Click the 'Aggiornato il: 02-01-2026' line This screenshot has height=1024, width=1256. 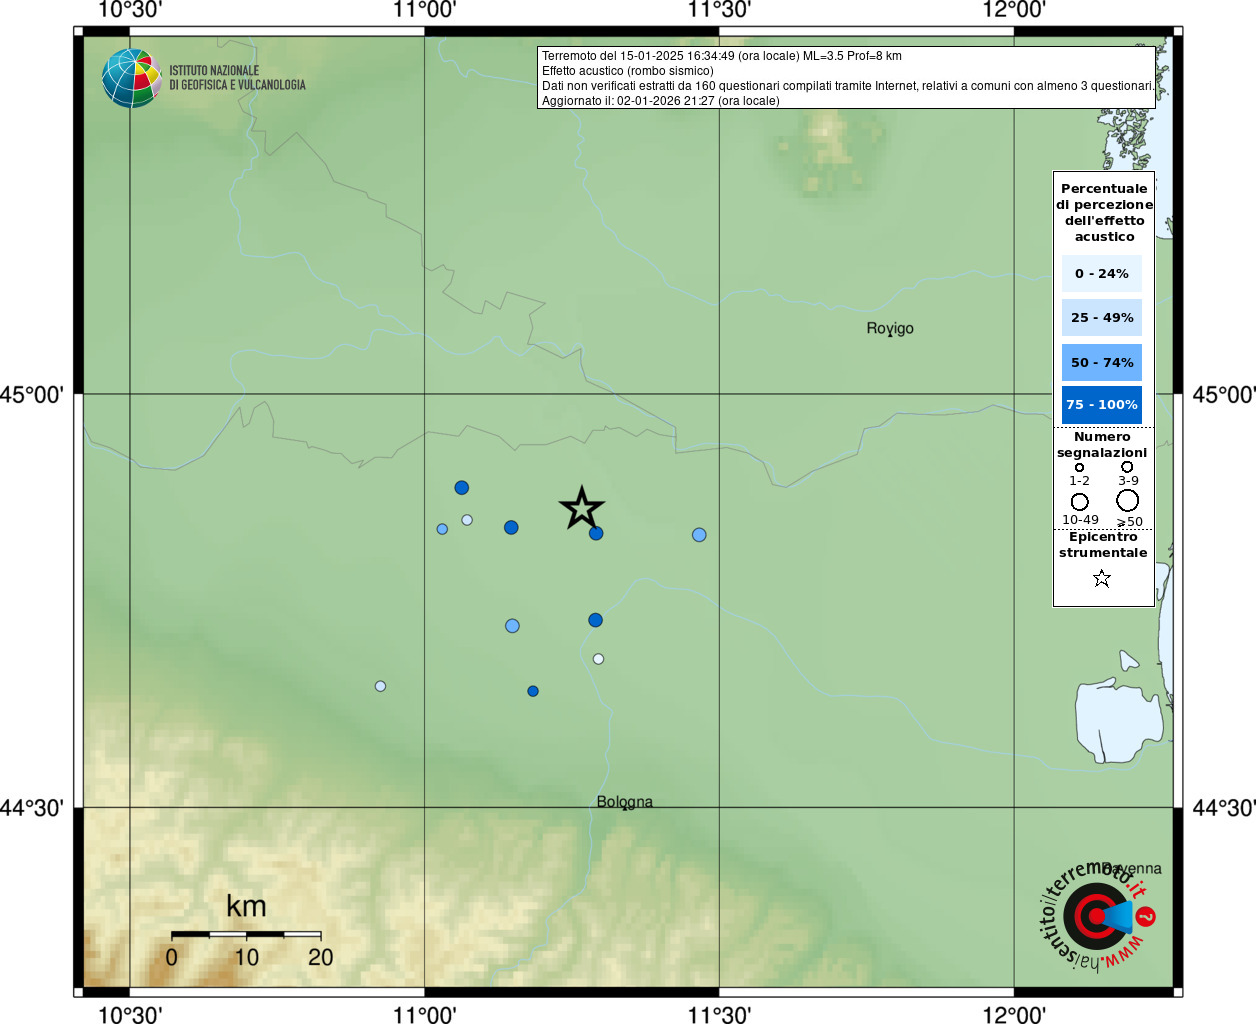point(661,101)
